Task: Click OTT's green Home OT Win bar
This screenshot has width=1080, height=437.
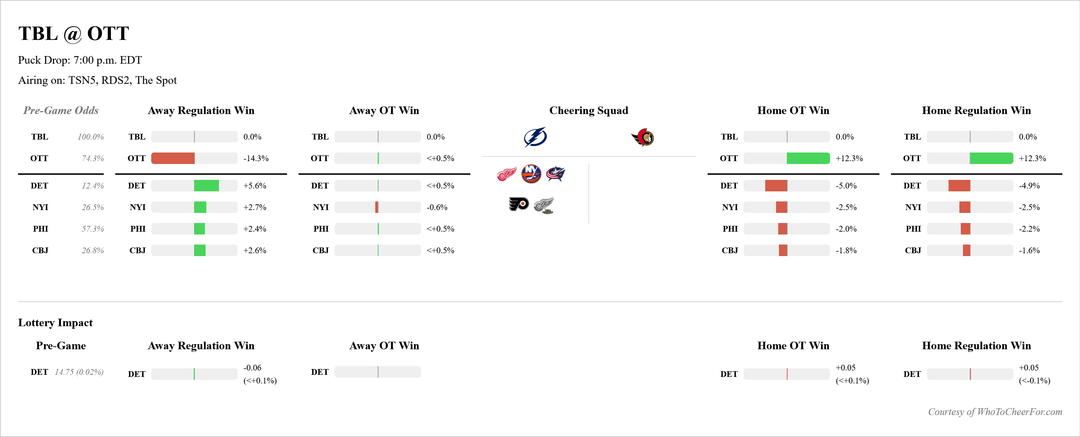Action: click(x=808, y=158)
